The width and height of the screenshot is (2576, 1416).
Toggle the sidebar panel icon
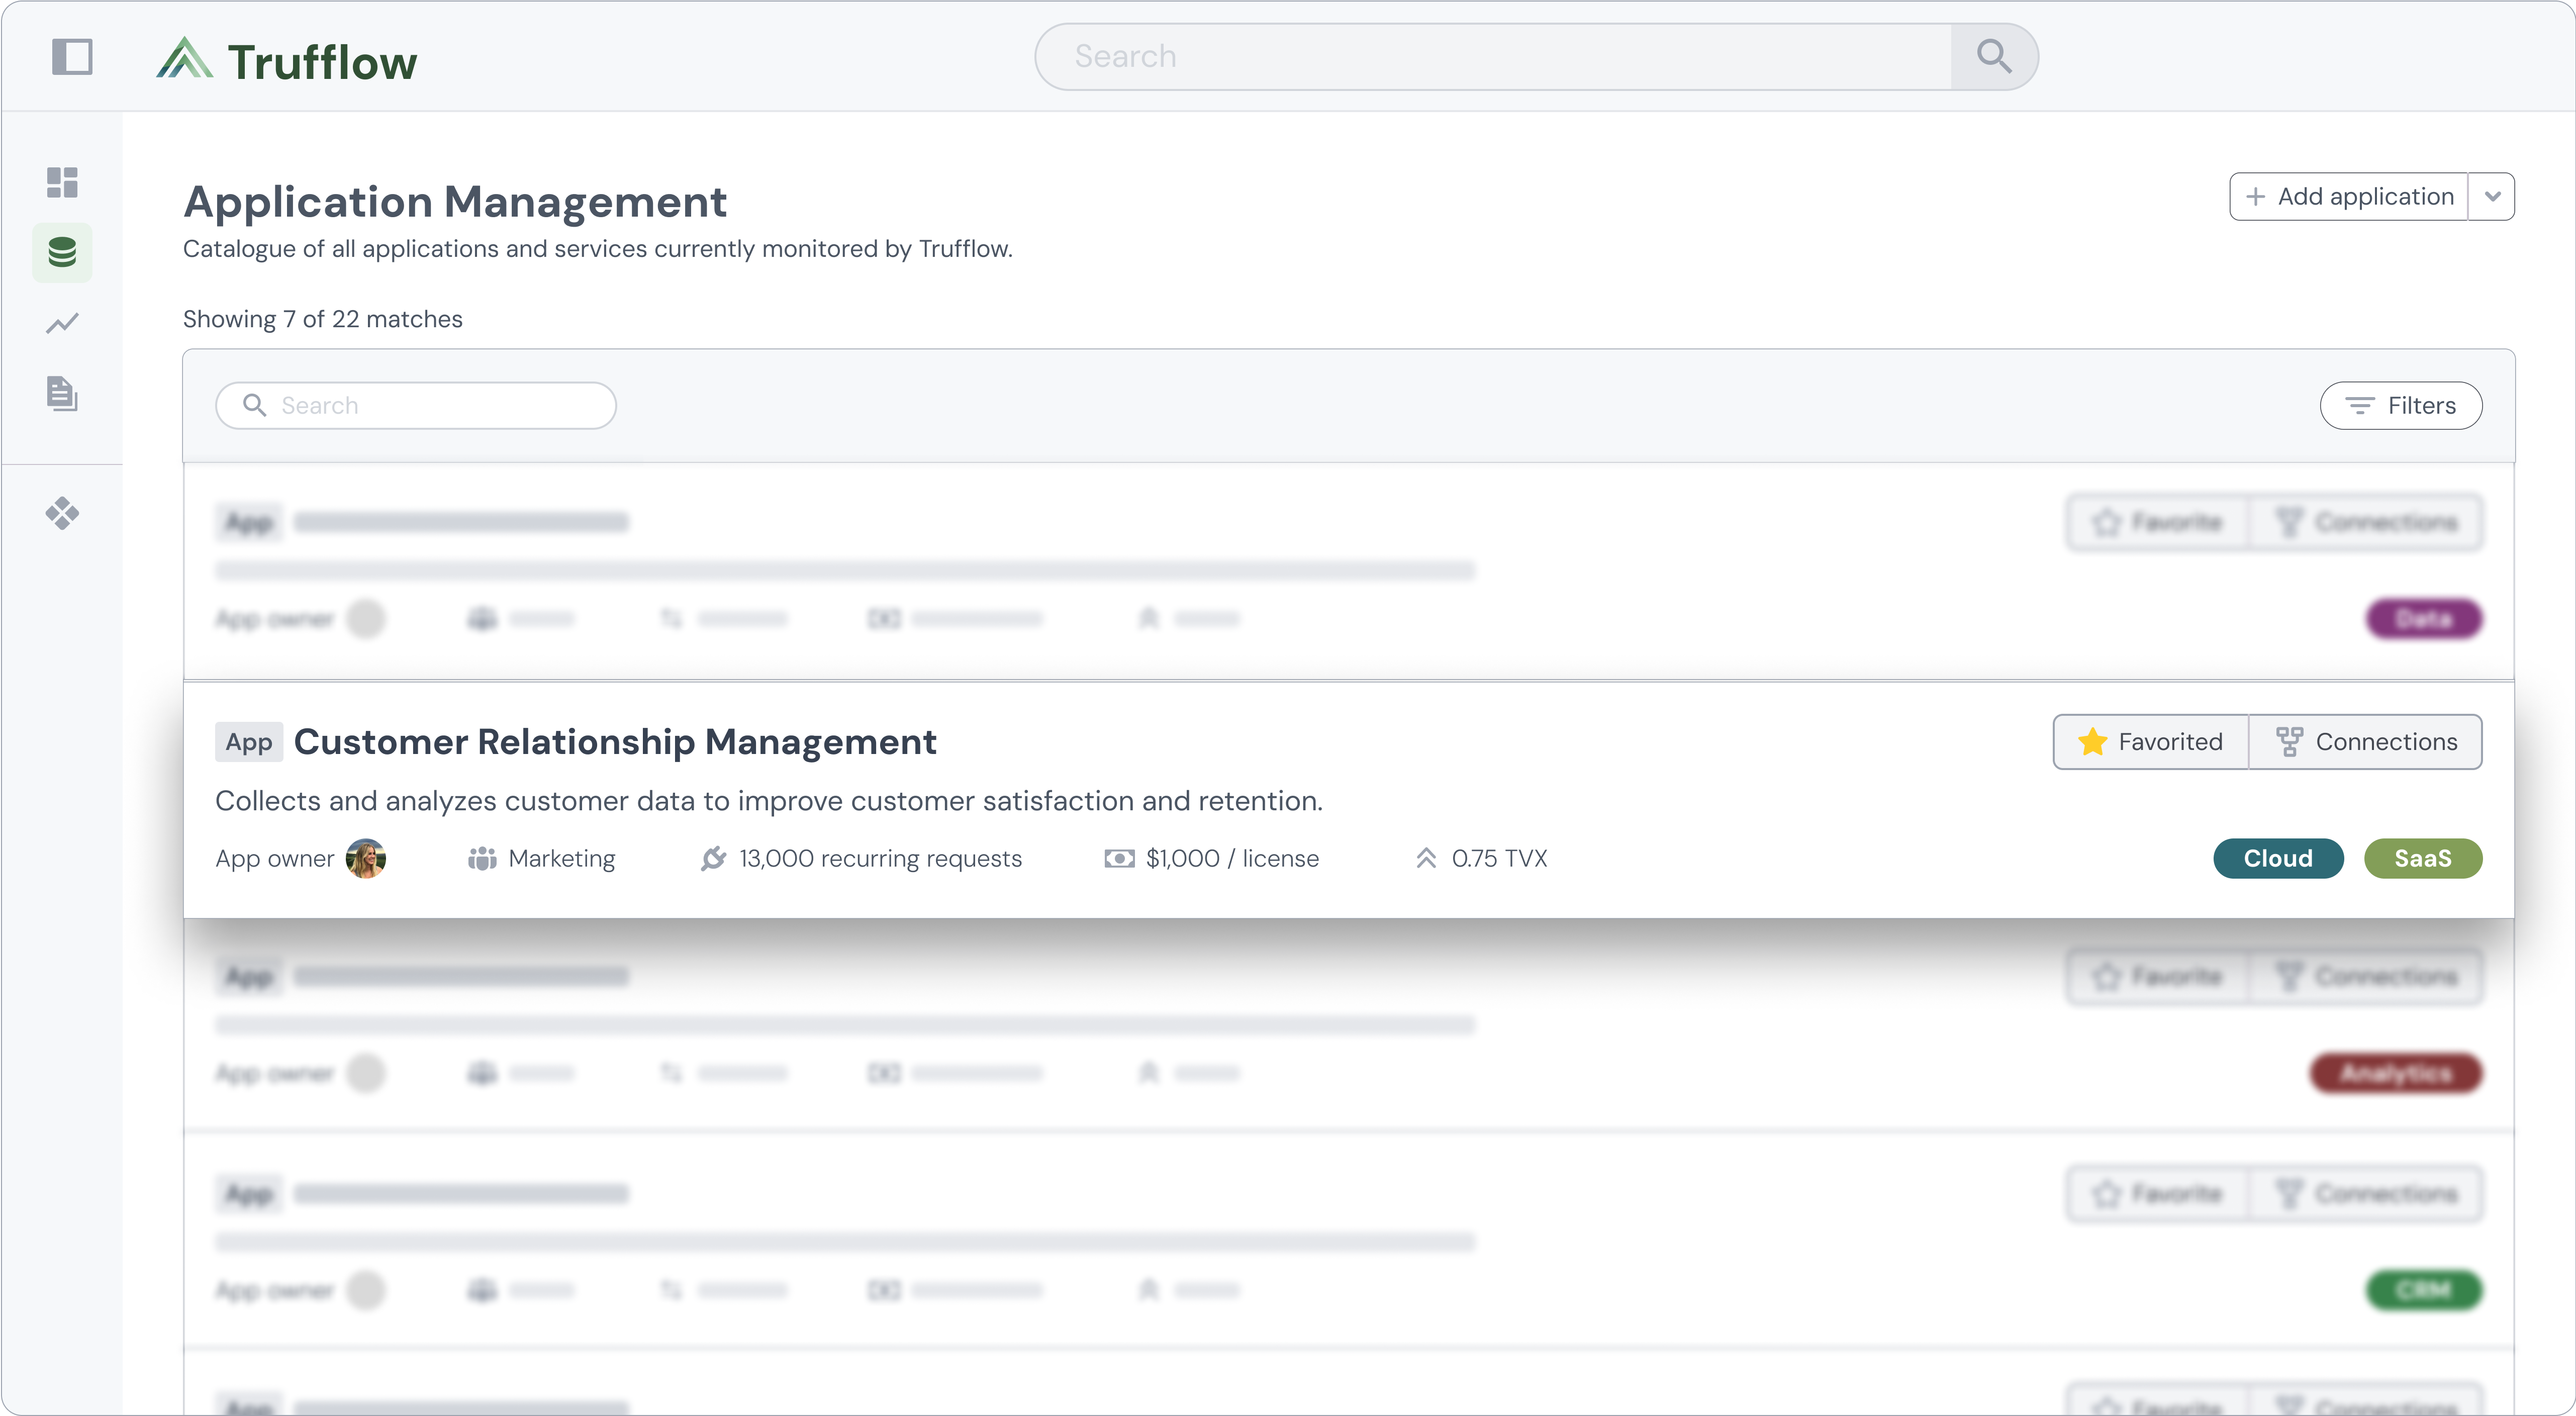72,57
